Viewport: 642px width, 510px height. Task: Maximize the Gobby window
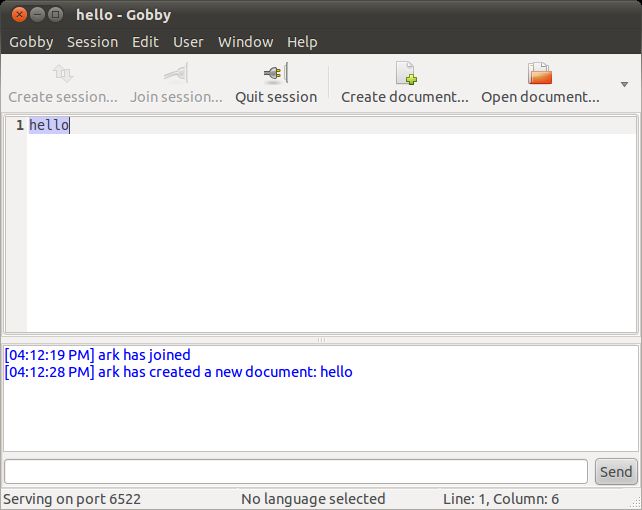(55, 15)
